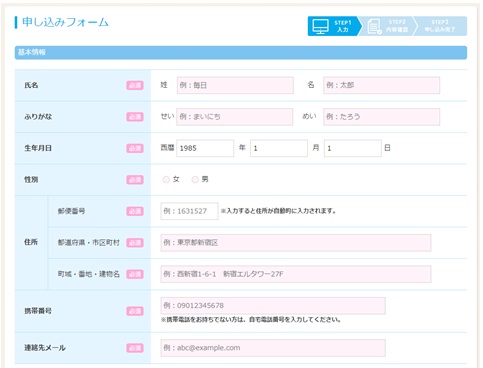Screen dimensions: 483x368
Task: Select the STEP1 入力 step label
Action: (x=343, y=26)
